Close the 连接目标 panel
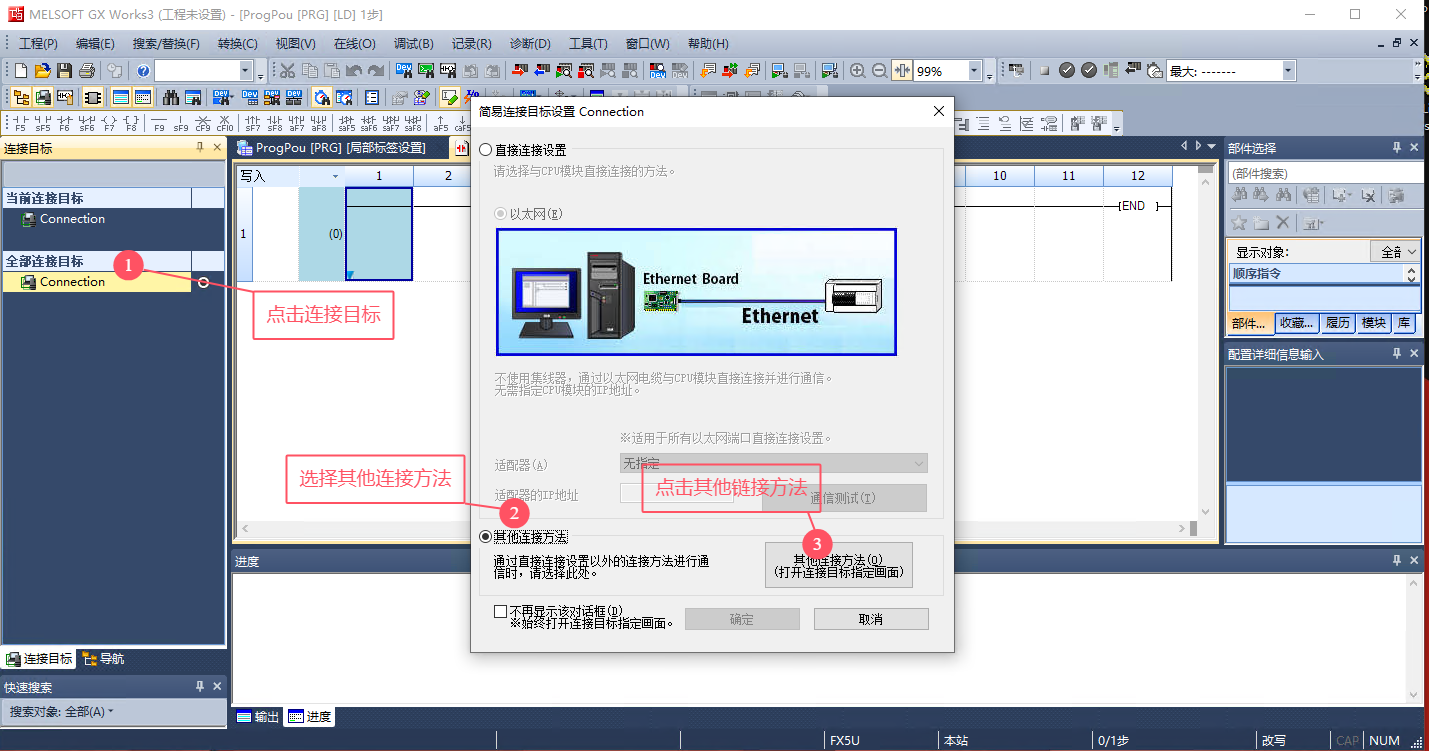This screenshot has height=751, width=1429. click(217, 148)
